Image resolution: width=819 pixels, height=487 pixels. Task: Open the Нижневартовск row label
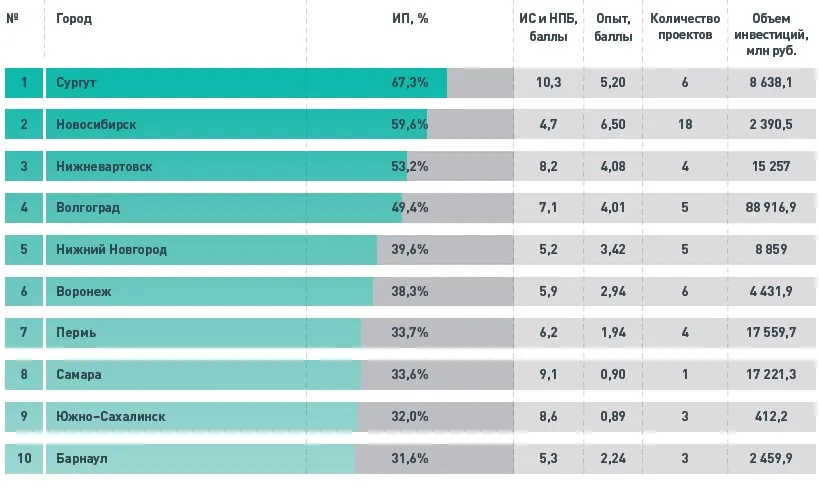click(104, 166)
